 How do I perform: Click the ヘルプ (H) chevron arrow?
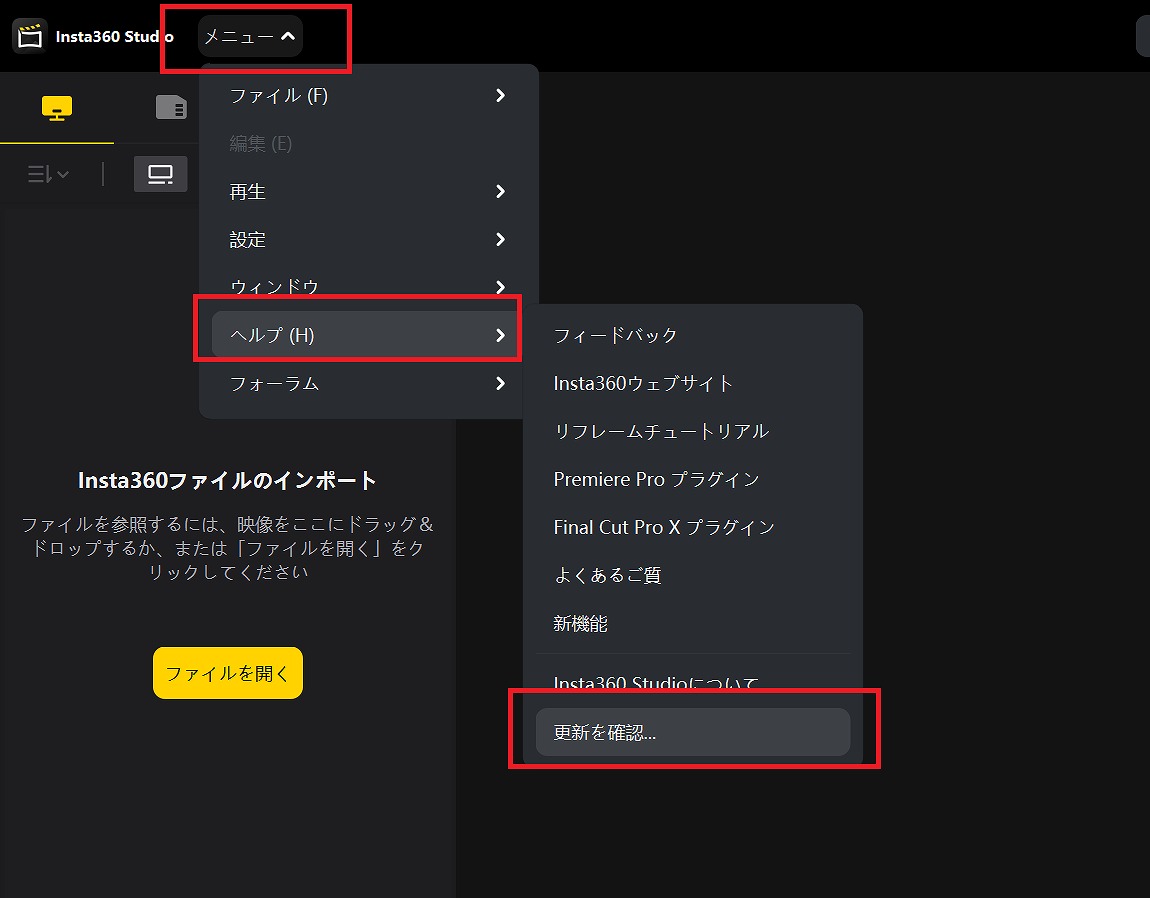pos(500,335)
